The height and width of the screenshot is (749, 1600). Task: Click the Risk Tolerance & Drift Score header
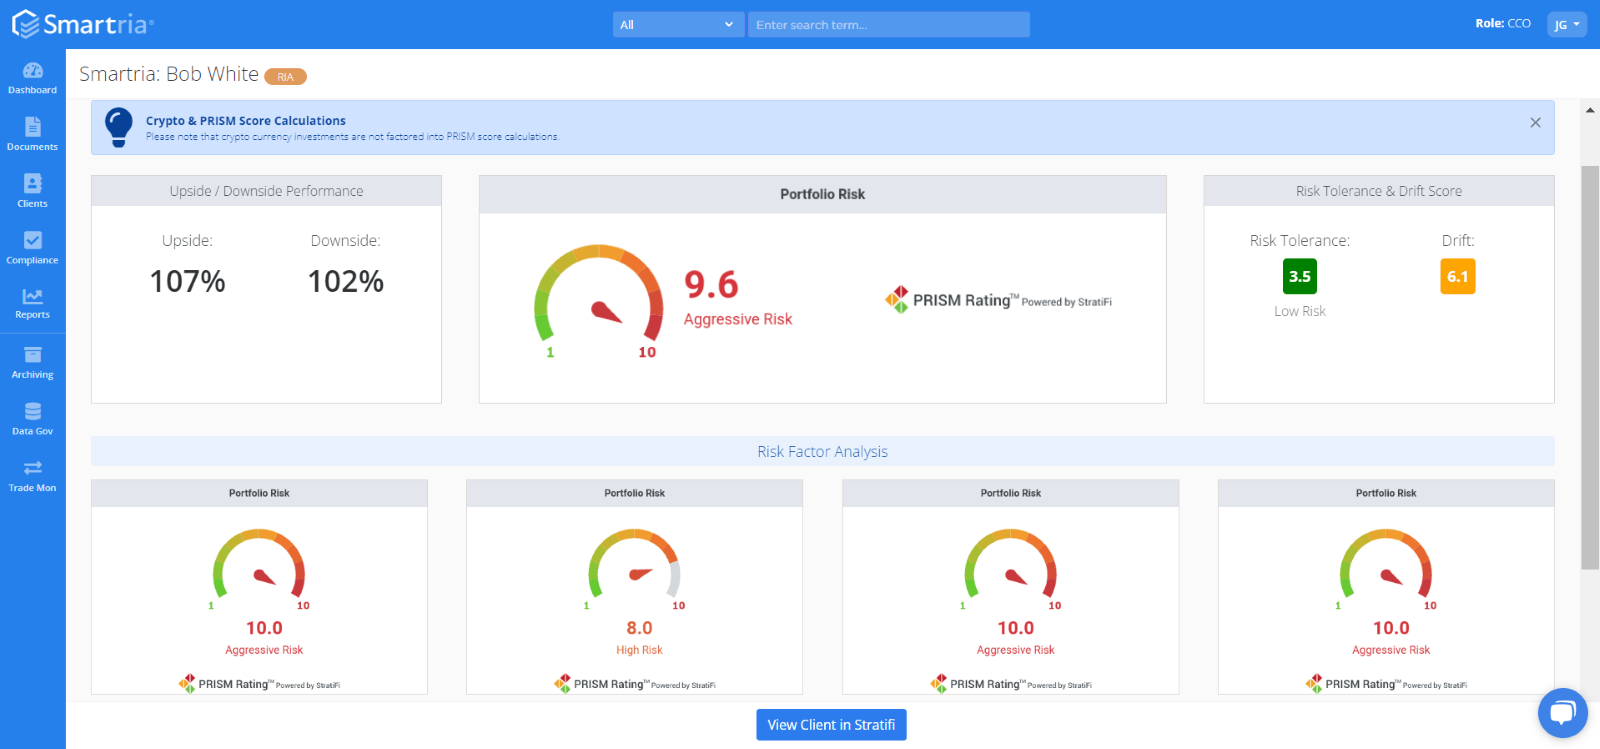pyautogui.click(x=1378, y=191)
